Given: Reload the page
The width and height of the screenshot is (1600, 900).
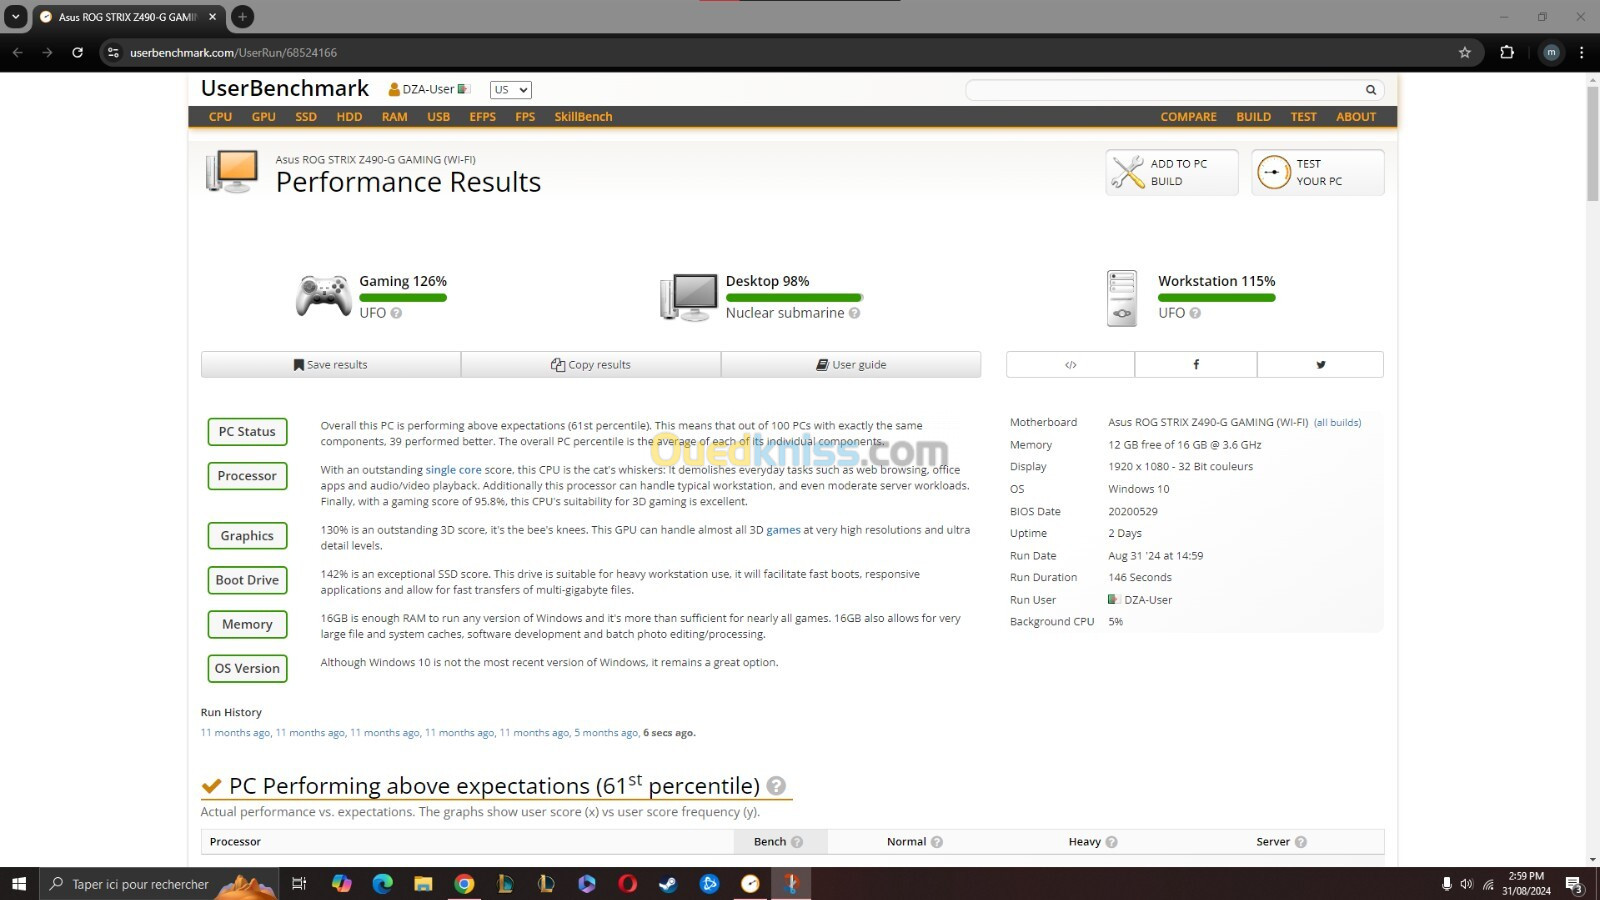Looking at the screenshot, I should [77, 53].
